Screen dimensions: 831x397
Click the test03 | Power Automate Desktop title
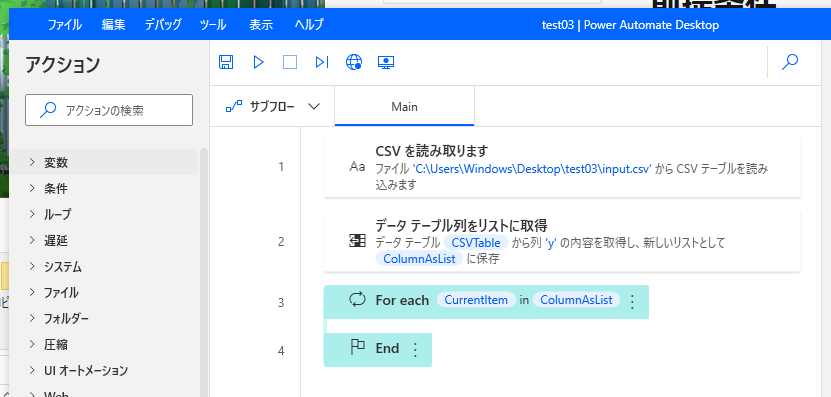[x=630, y=24]
